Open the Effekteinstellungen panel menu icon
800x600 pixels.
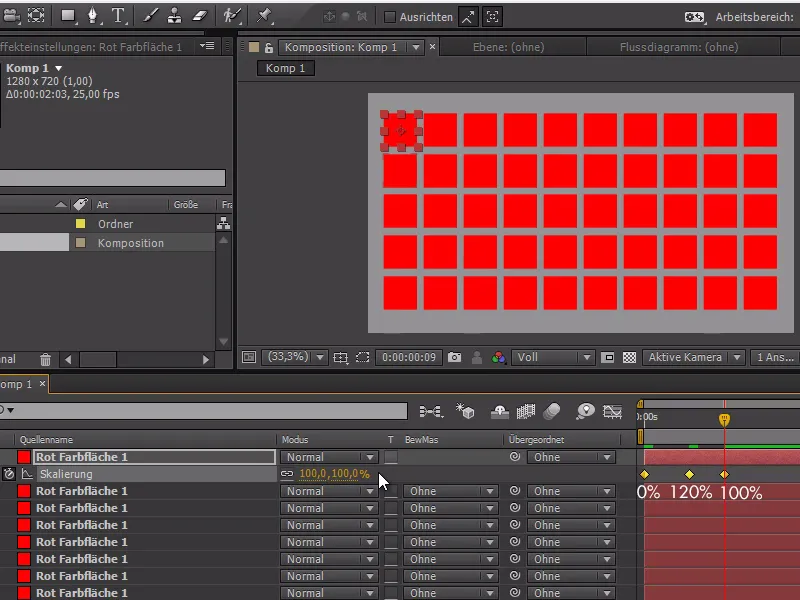tap(207, 46)
